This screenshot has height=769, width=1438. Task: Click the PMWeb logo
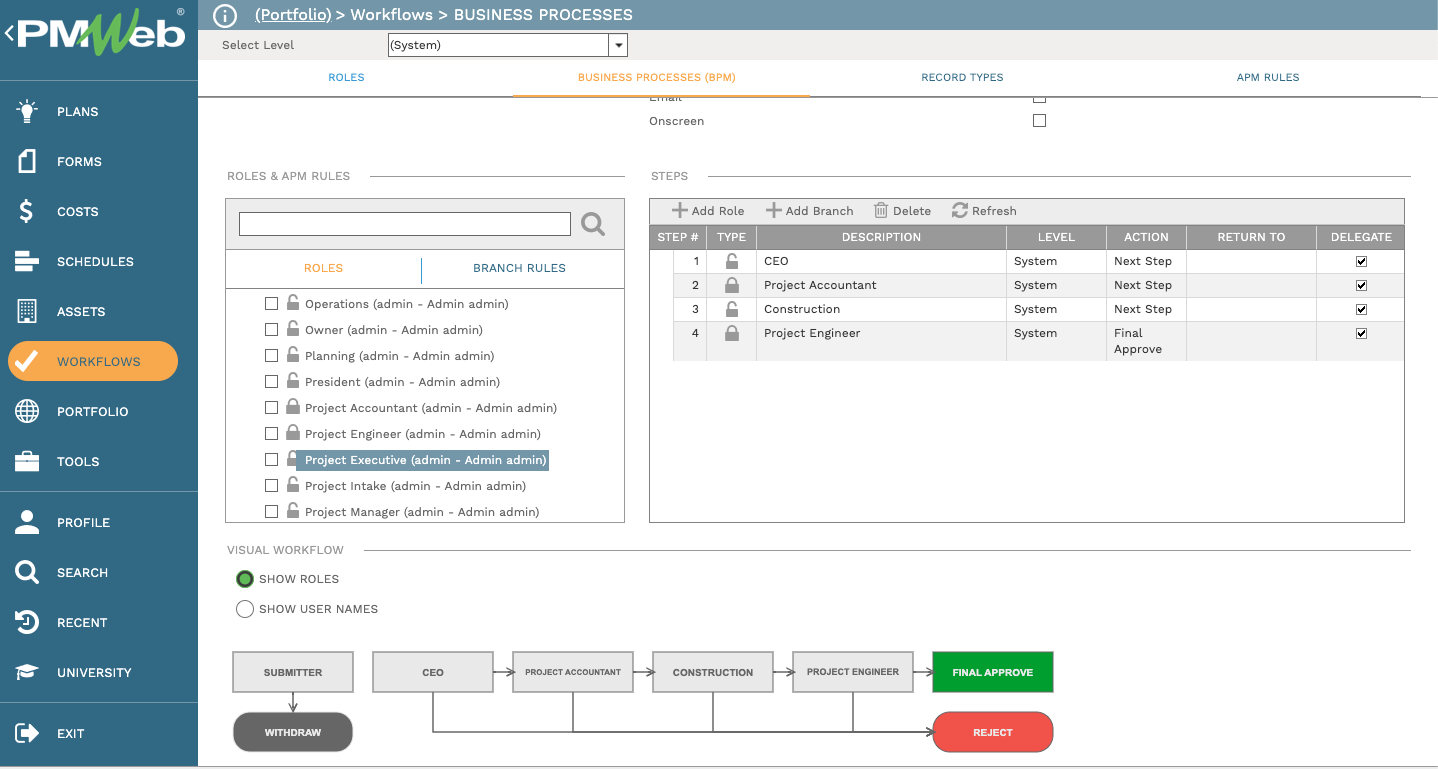click(x=100, y=33)
